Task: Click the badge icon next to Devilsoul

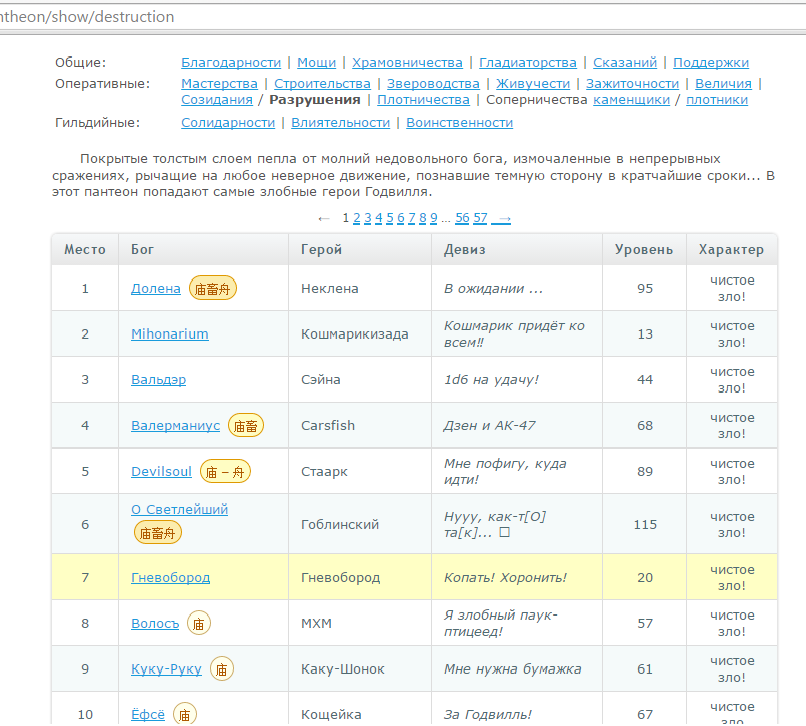Action: point(225,471)
